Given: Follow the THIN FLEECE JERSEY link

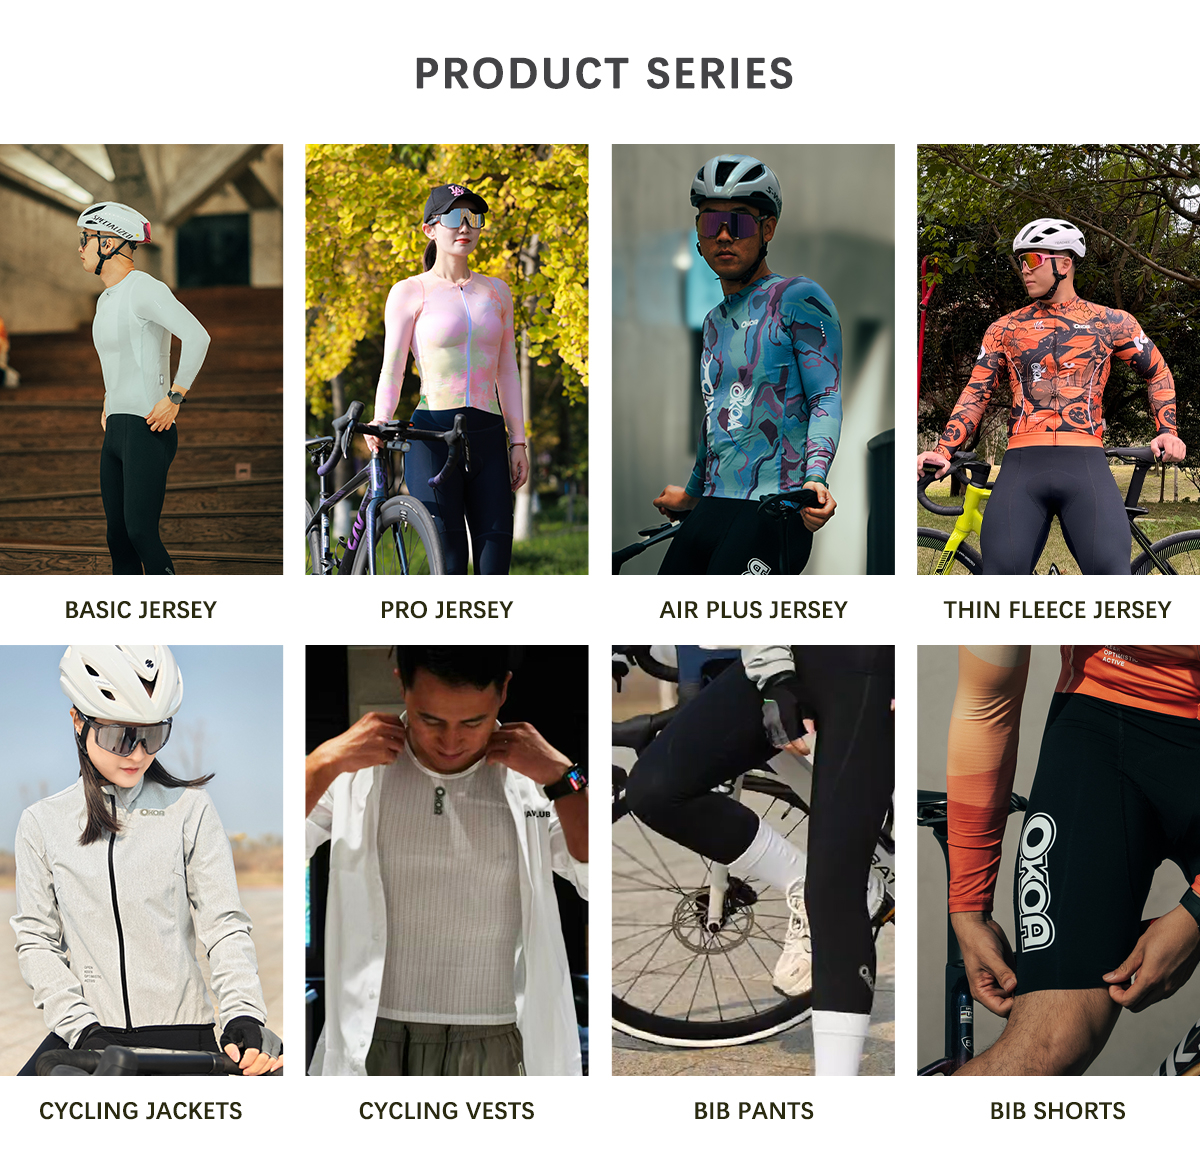Looking at the screenshot, I should pos(1057,610).
